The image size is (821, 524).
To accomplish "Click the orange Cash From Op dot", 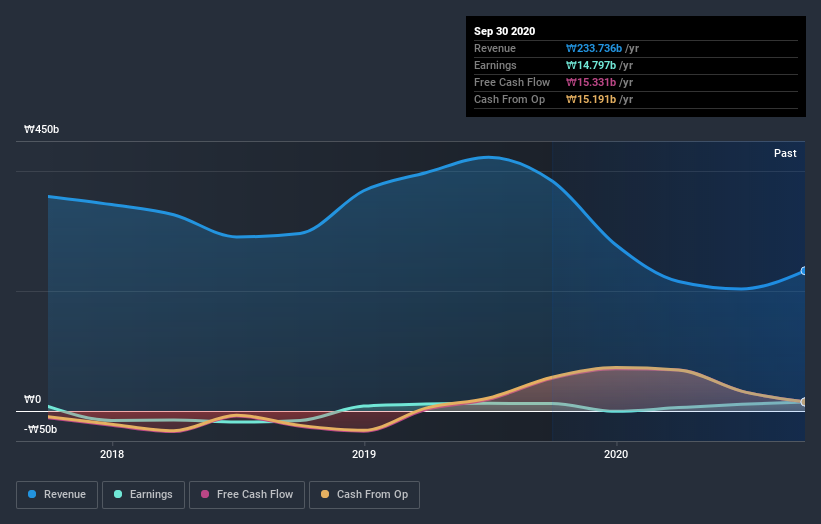I will click(325, 494).
